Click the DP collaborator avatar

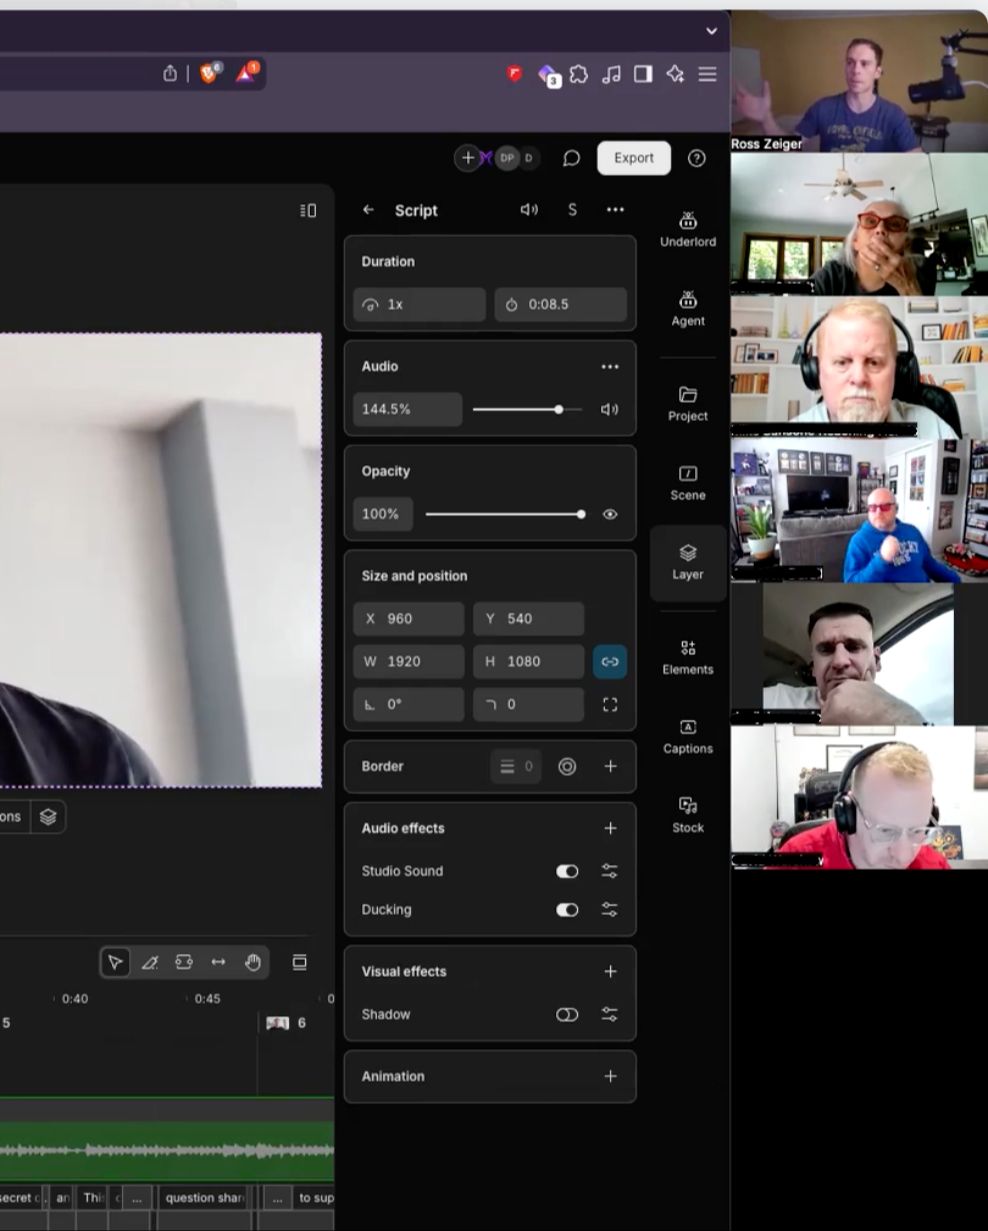507,158
